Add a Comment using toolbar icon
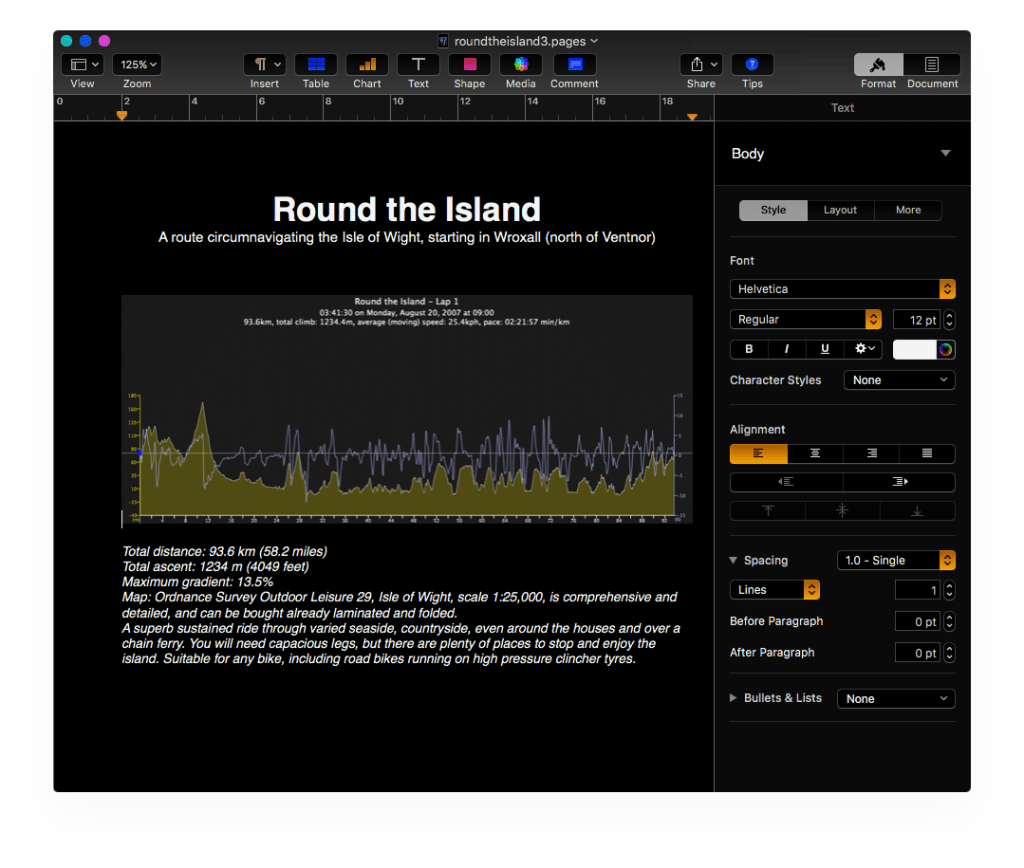The image size is (1024, 868). pyautogui.click(x=574, y=65)
